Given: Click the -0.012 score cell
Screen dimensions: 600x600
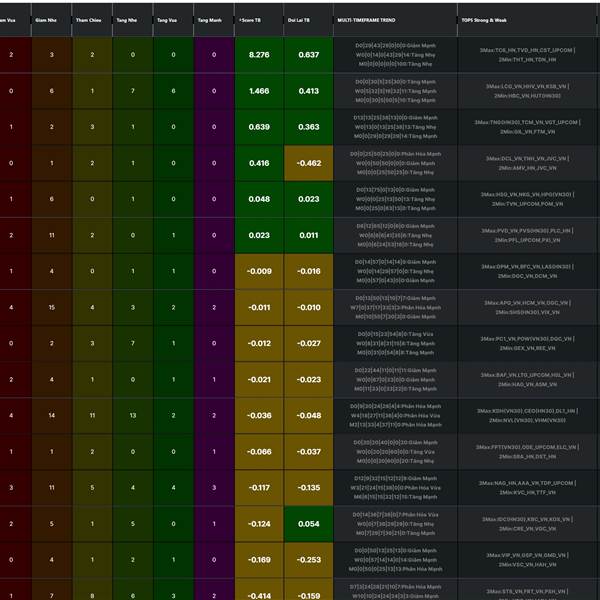Looking at the screenshot, I should click(259, 343).
